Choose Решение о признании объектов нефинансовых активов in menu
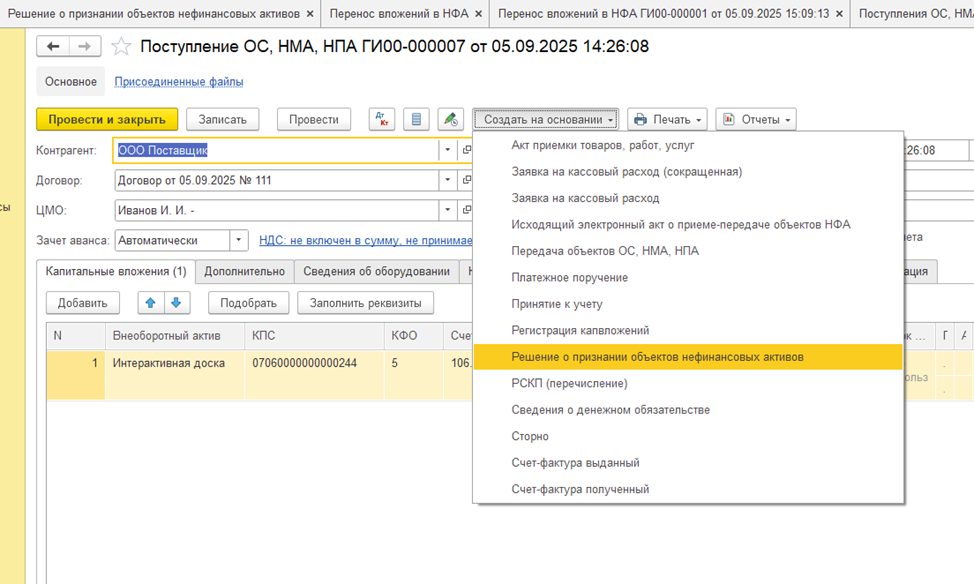974x584 pixels. click(x=688, y=357)
